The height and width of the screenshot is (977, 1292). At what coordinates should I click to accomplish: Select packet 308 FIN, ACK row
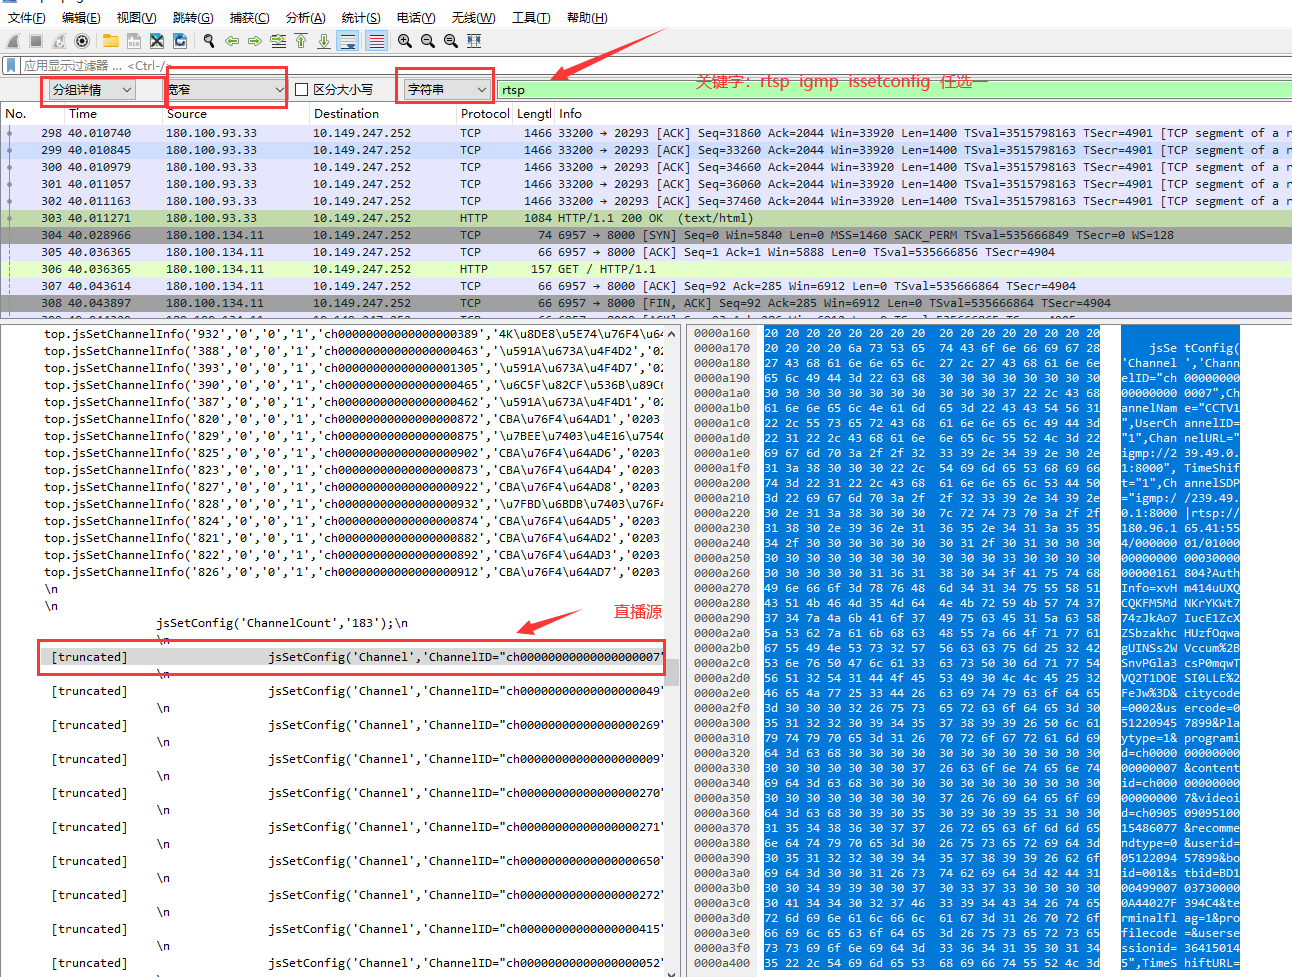[x=646, y=303]
